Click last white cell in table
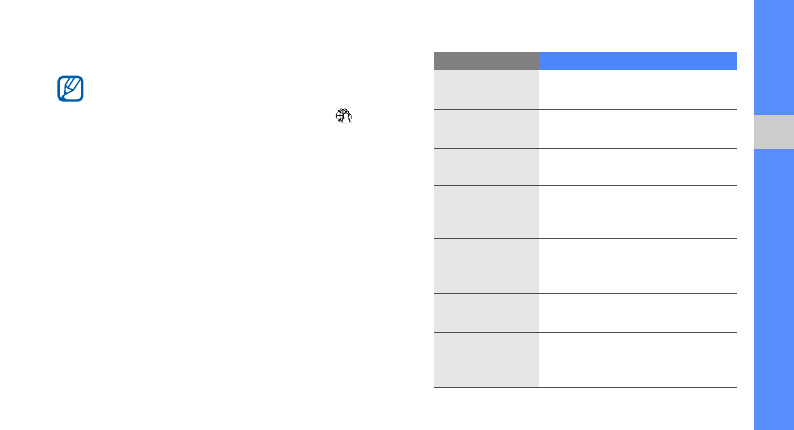This screenshot has width=794, height=430. click(637, 360)
